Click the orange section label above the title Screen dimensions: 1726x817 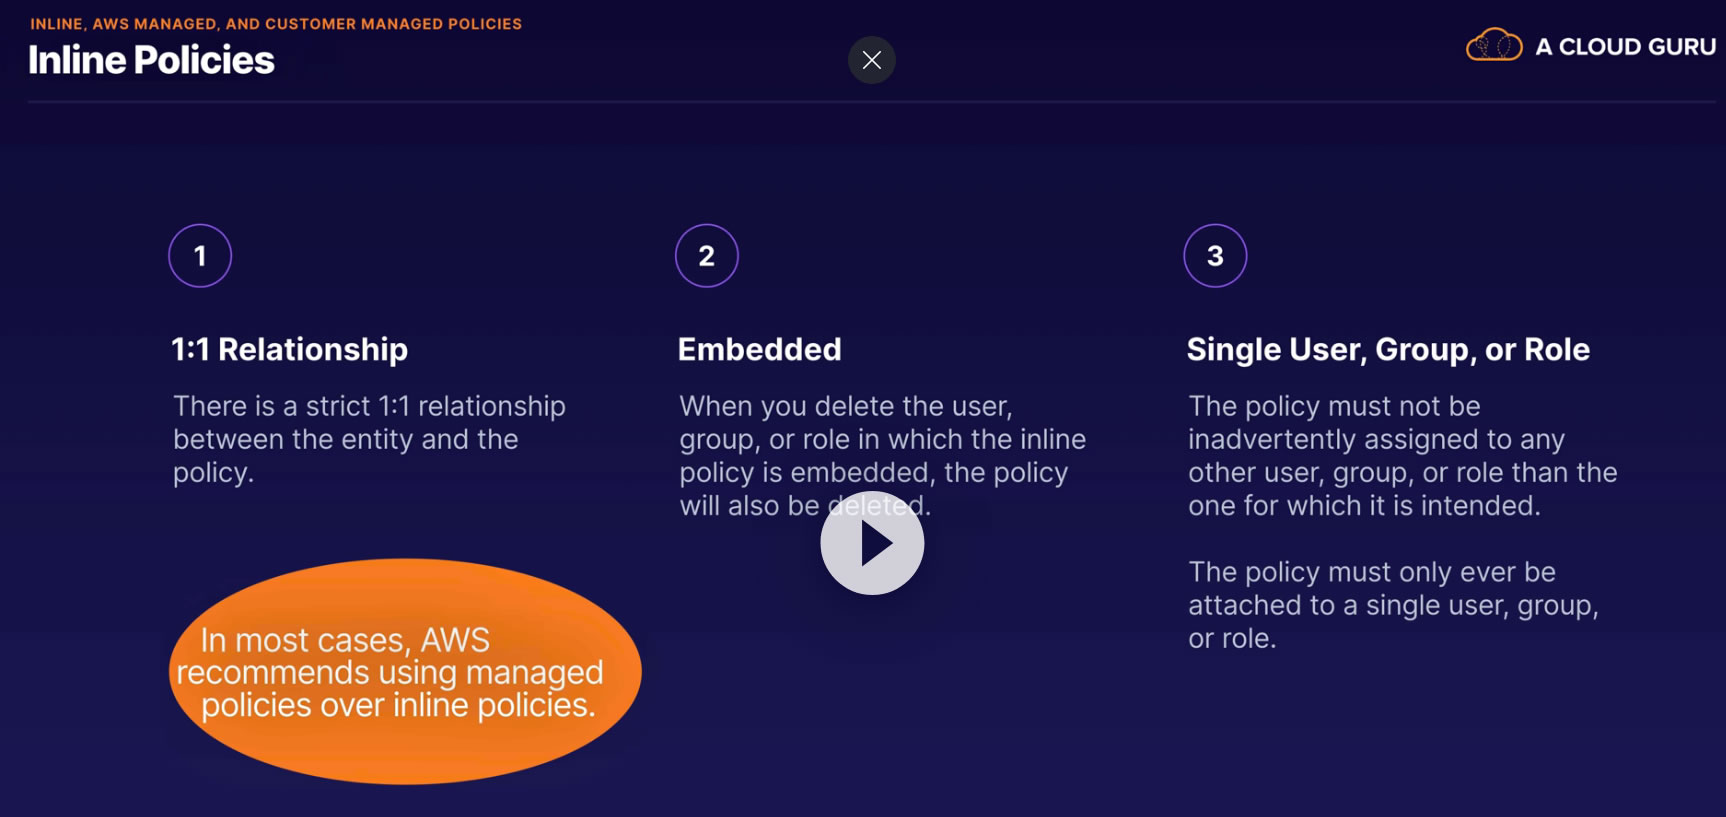pyautogui.click(x=276, y=24)
